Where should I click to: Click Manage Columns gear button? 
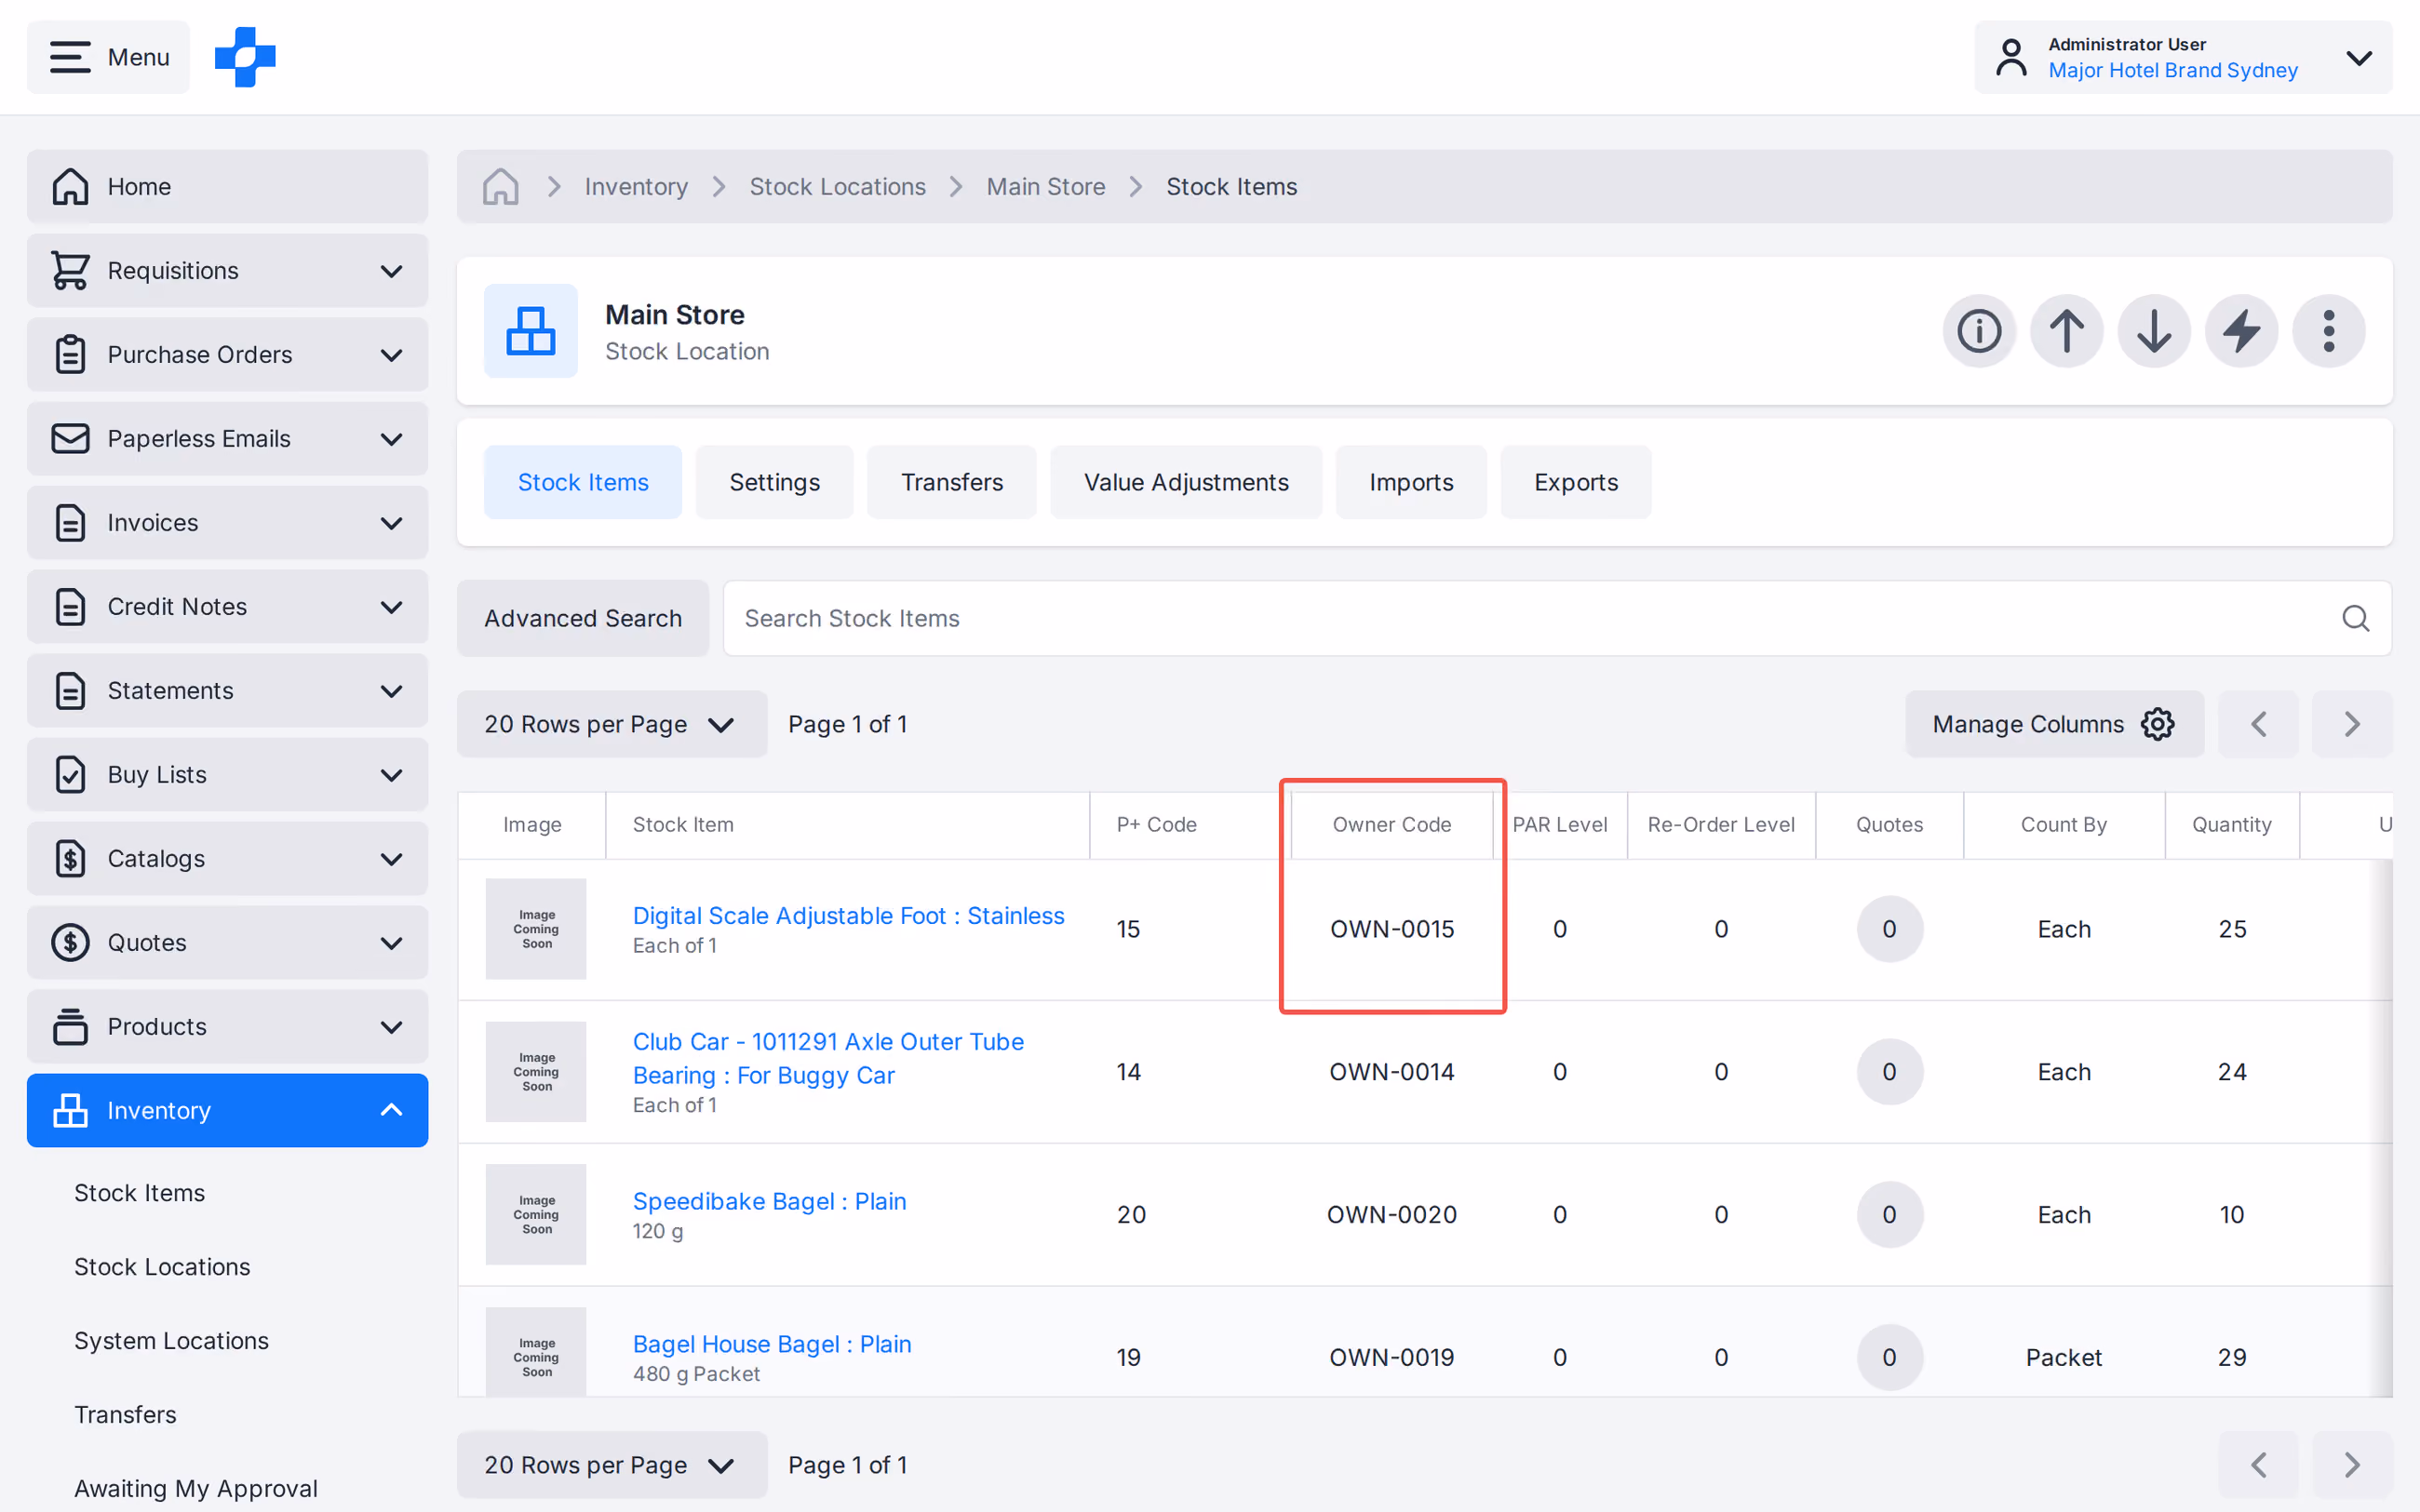(x=2053, y=724)
